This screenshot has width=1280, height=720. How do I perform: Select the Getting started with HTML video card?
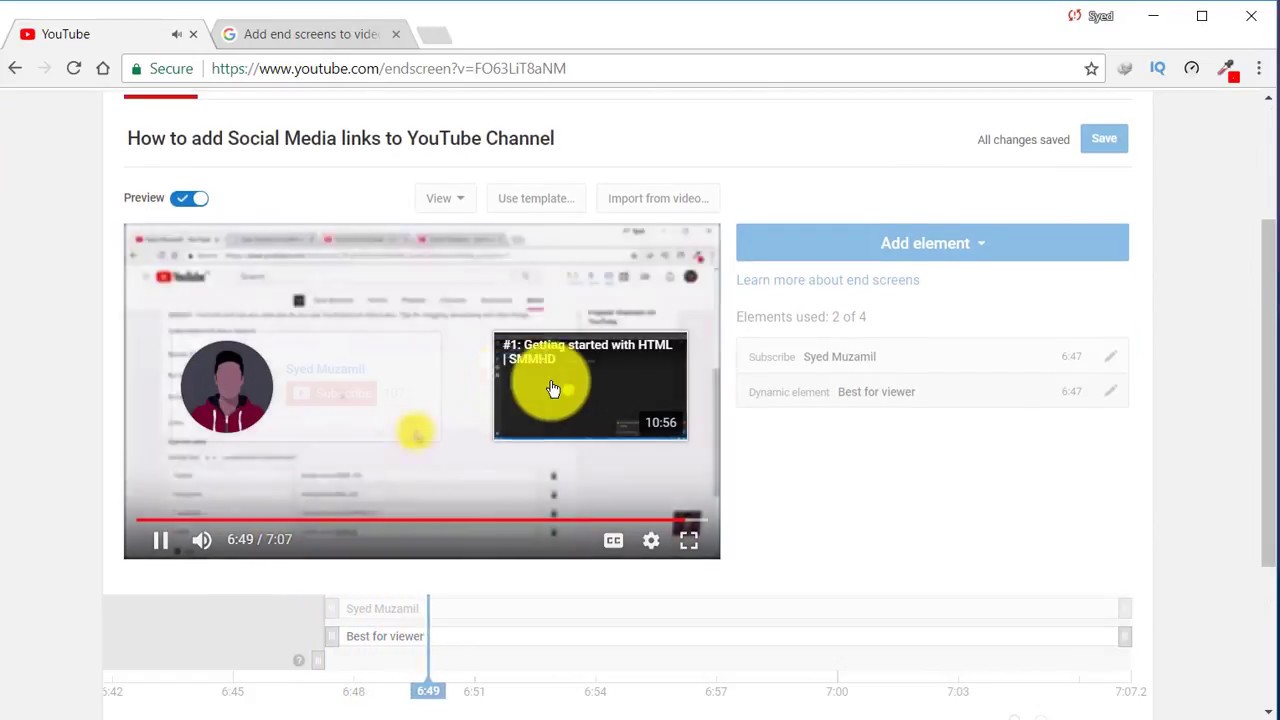[x=590, y=386]
